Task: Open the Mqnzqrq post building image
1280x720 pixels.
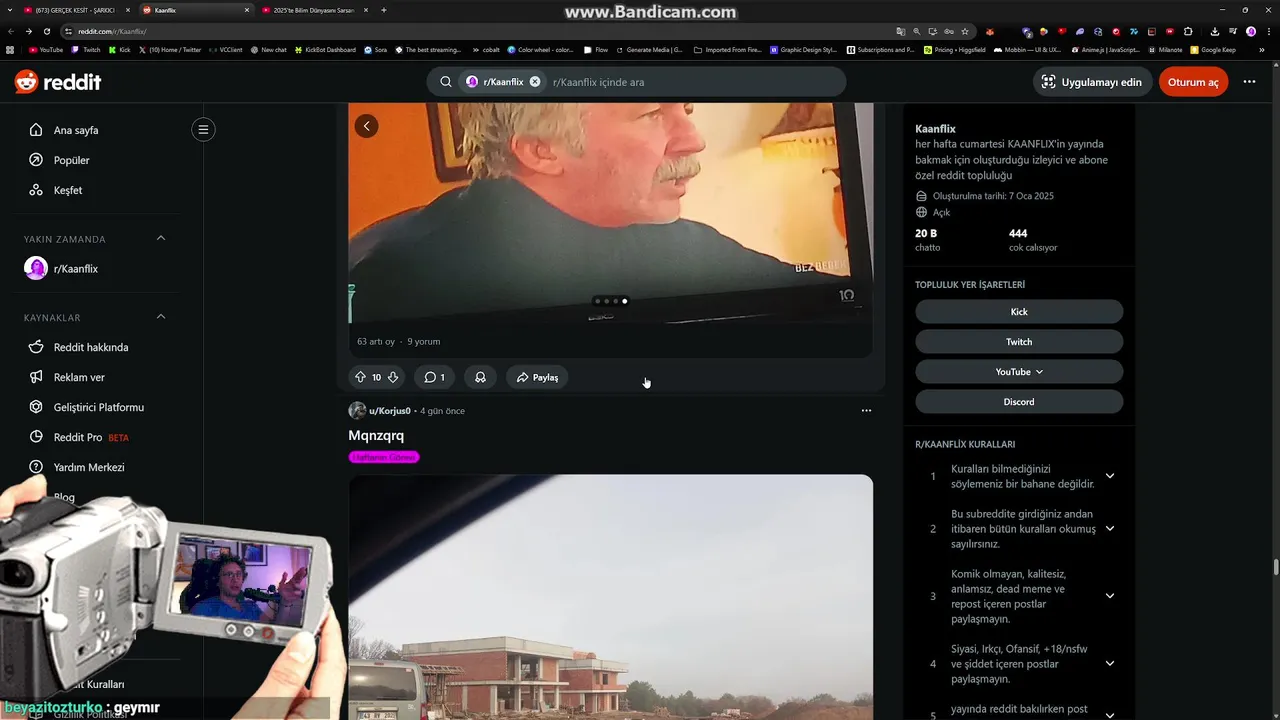Action: (610, 597)
